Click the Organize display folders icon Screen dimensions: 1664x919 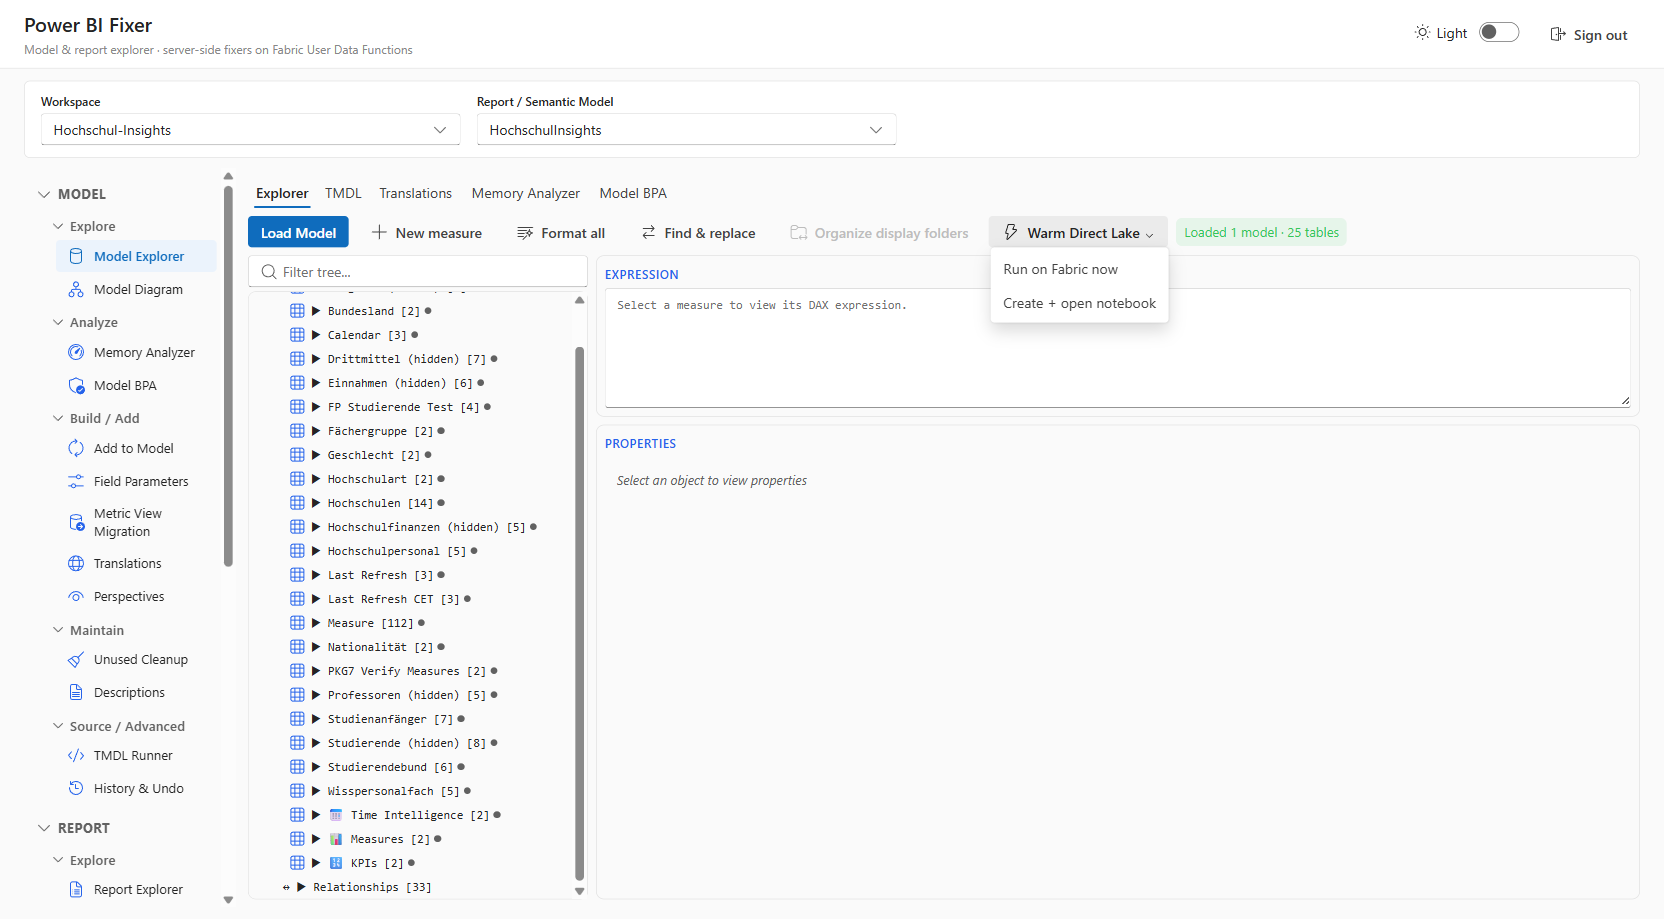[799, 232]
